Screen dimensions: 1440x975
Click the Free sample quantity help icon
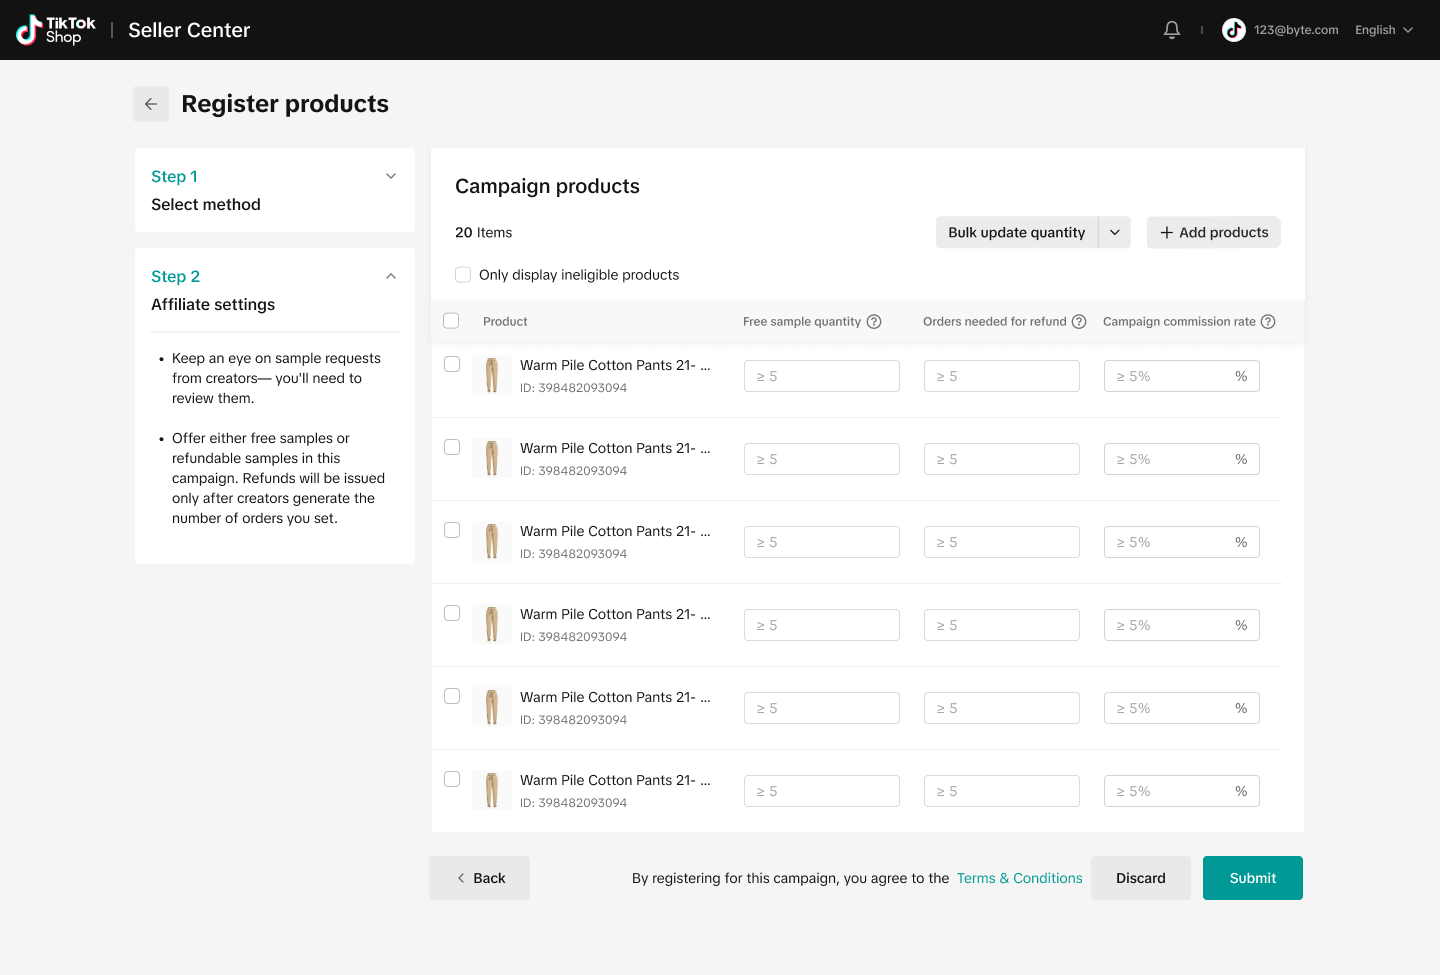pos(874,322)
